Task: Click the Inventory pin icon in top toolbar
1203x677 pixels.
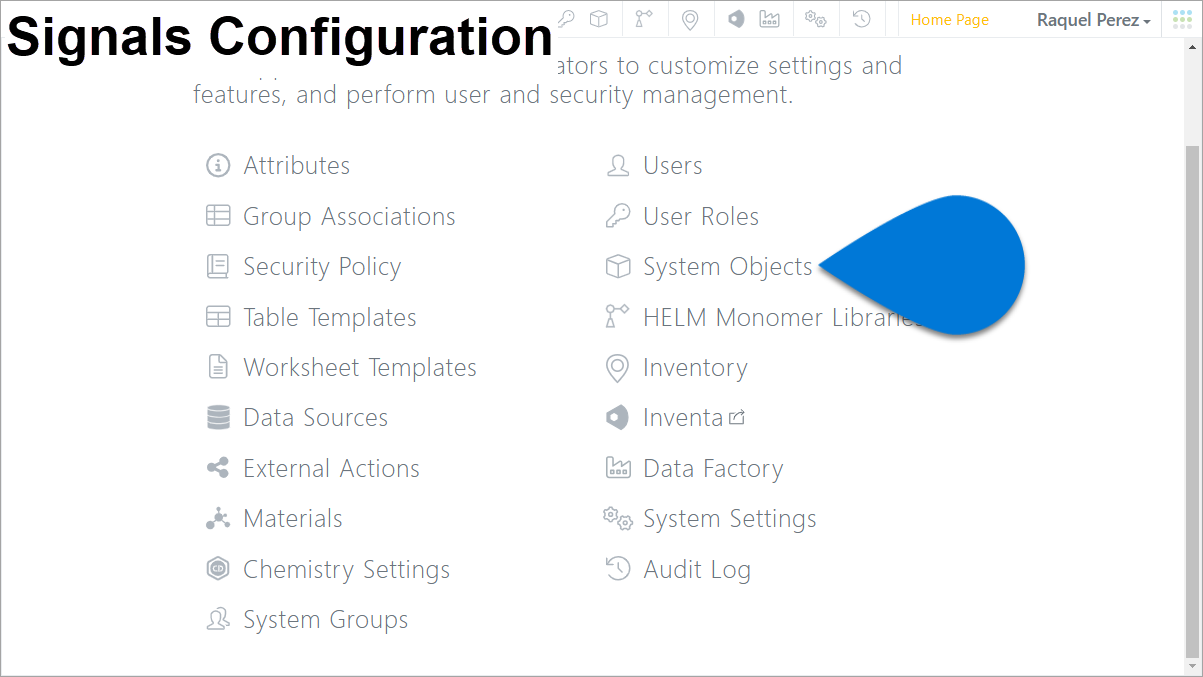Action: click(x=689, y=19)
